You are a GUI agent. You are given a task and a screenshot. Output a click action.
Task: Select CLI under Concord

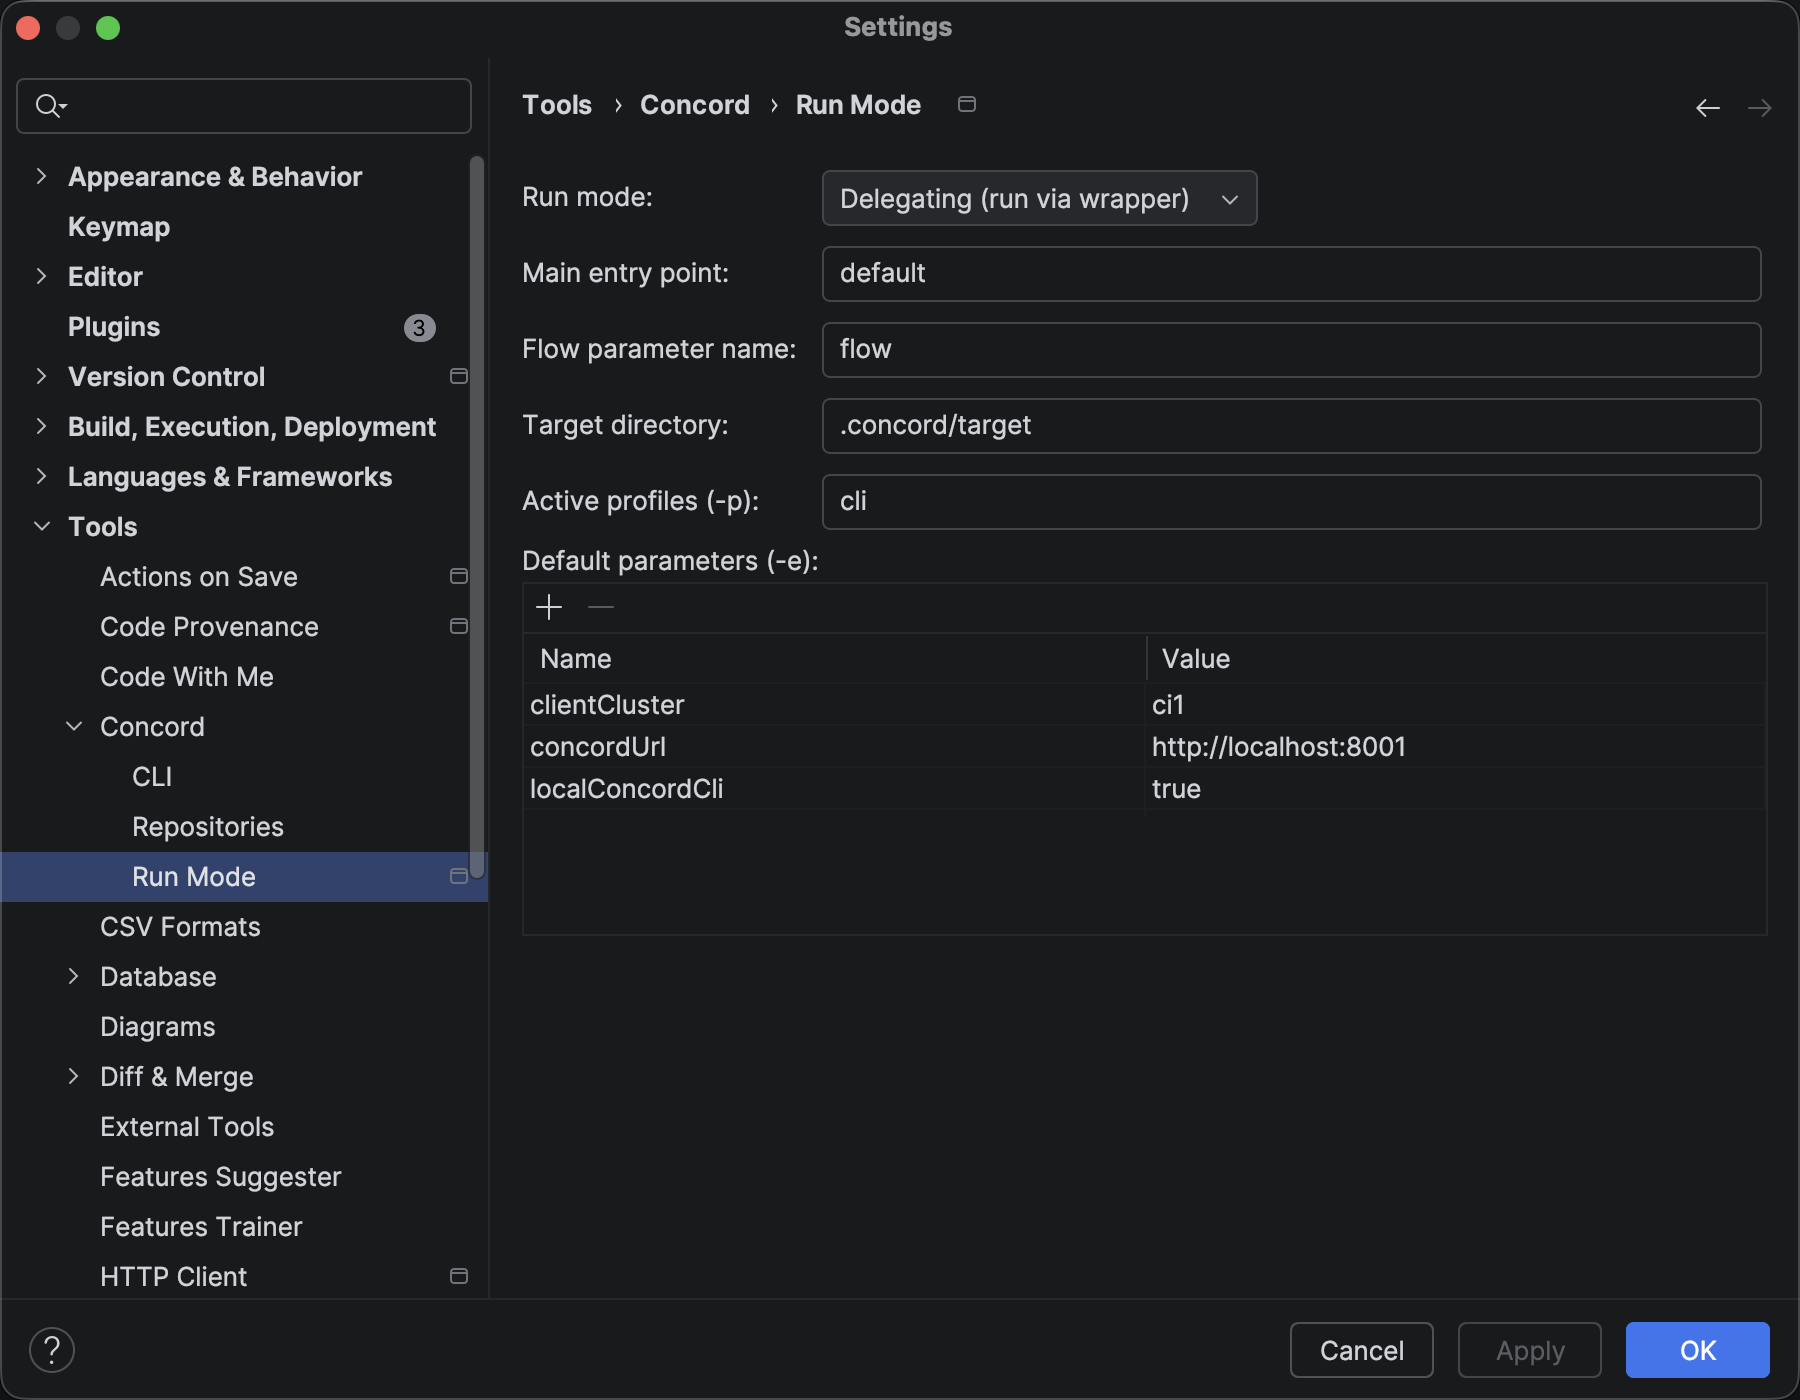click(x=152, y=777)
